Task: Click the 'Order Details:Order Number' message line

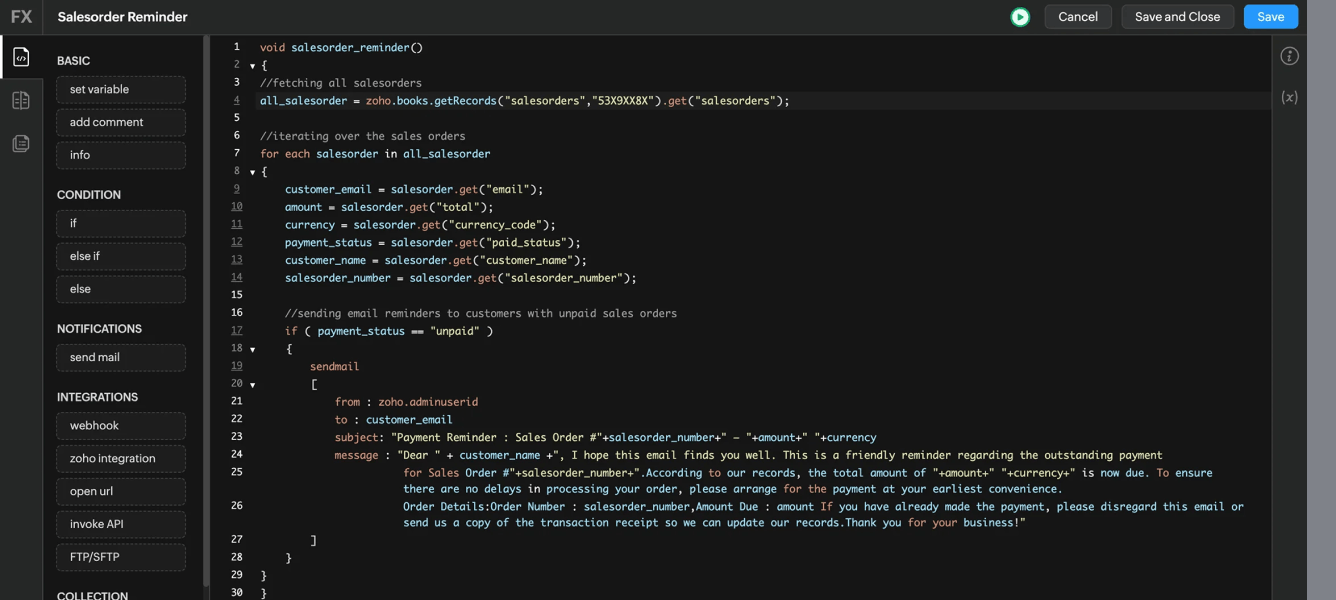Action: point(823,507)
